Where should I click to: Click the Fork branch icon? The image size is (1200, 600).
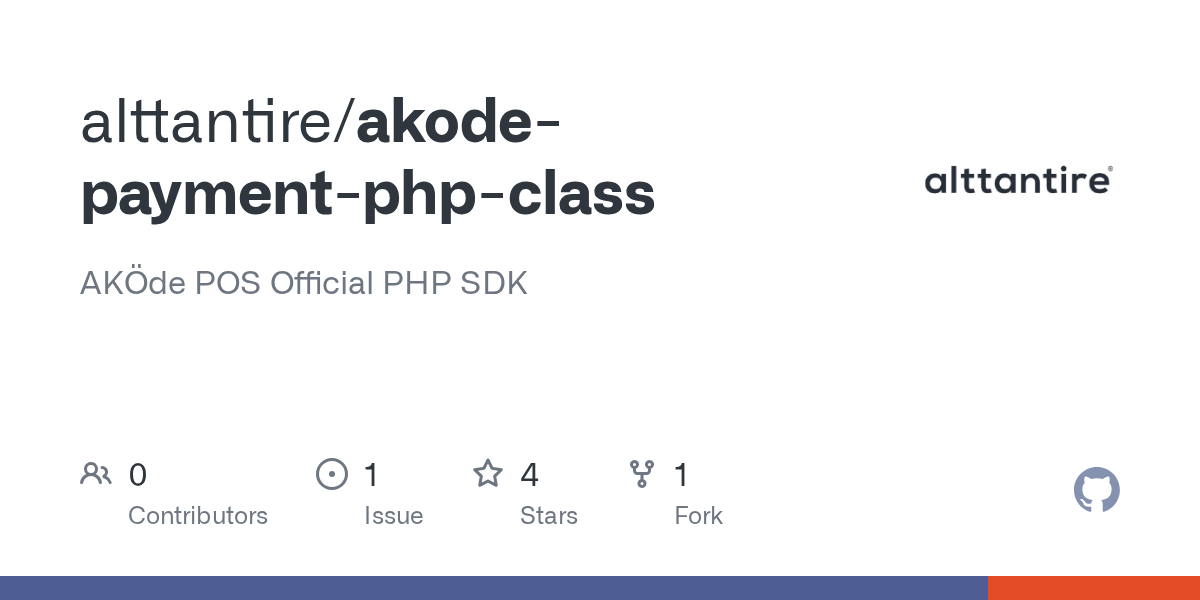(x=641, y=474)
